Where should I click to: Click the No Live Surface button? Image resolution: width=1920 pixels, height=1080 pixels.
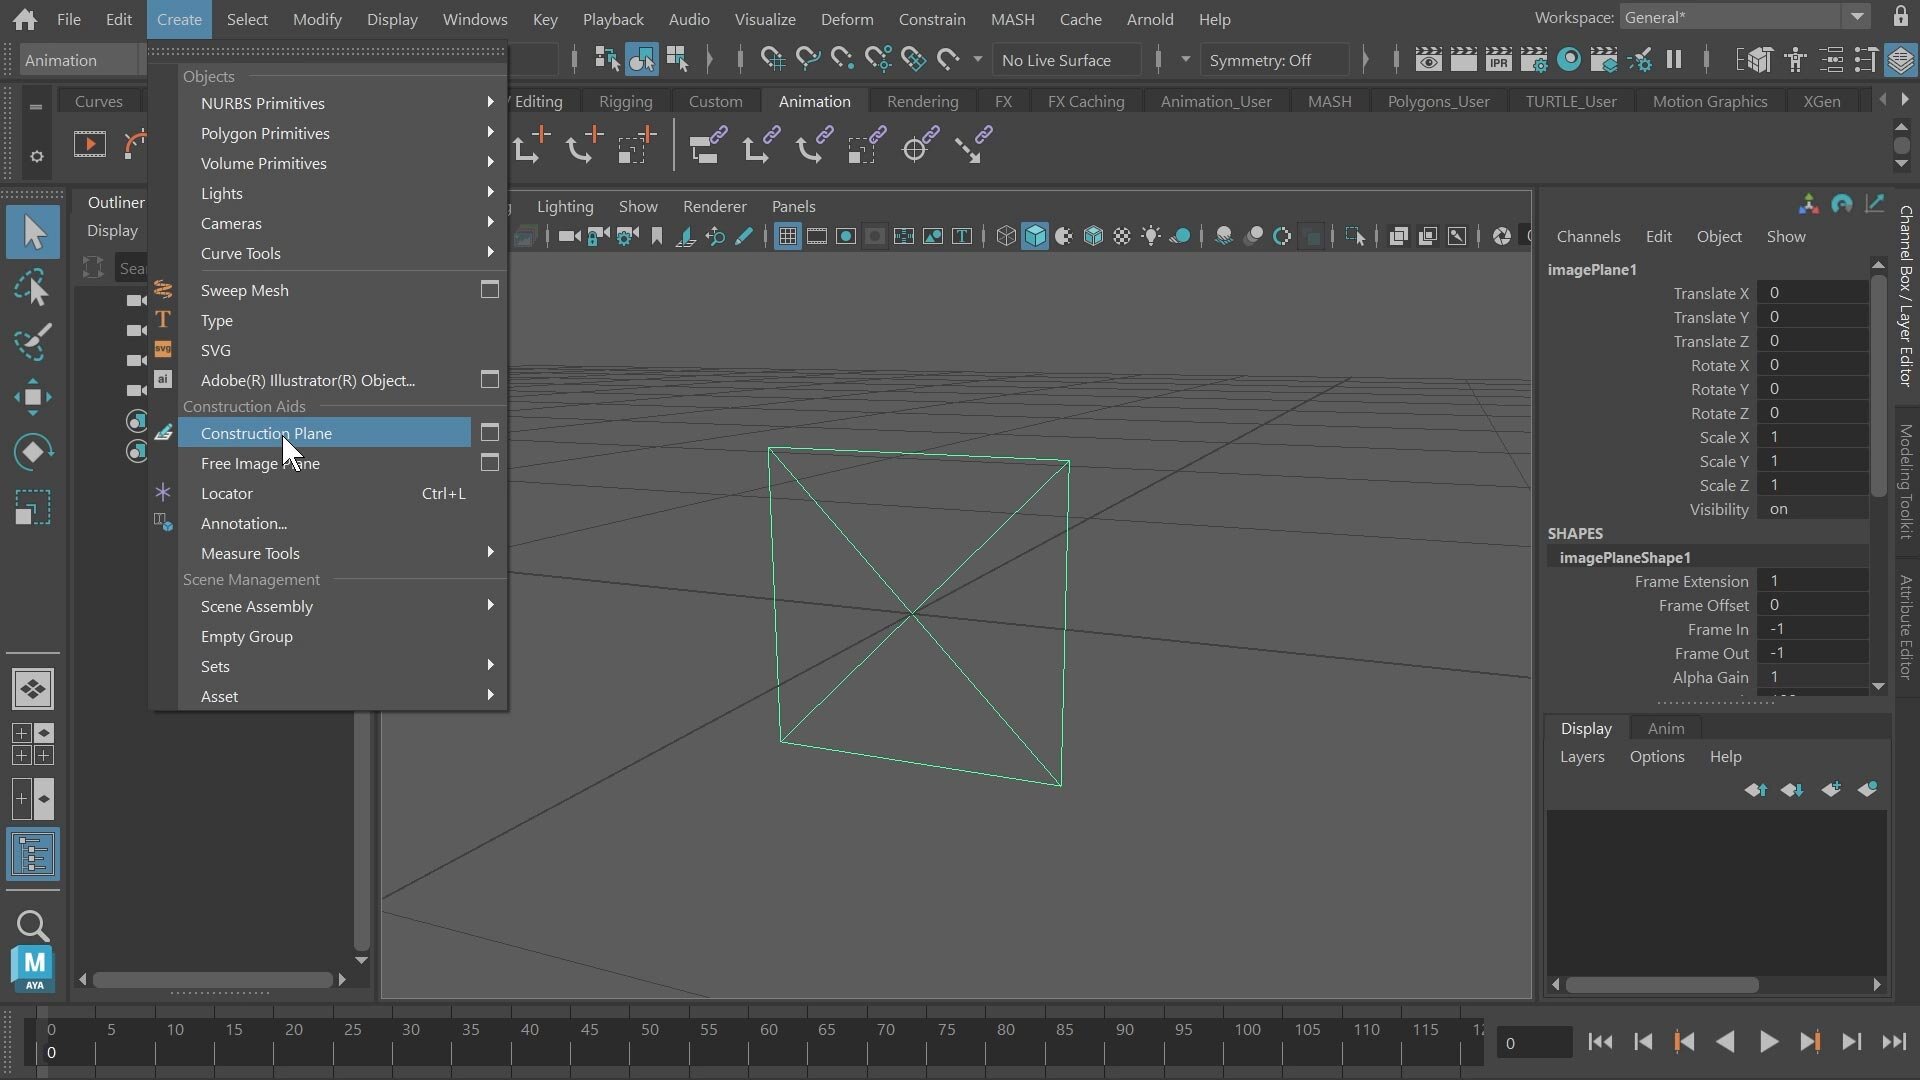[x=1056, y=60]
